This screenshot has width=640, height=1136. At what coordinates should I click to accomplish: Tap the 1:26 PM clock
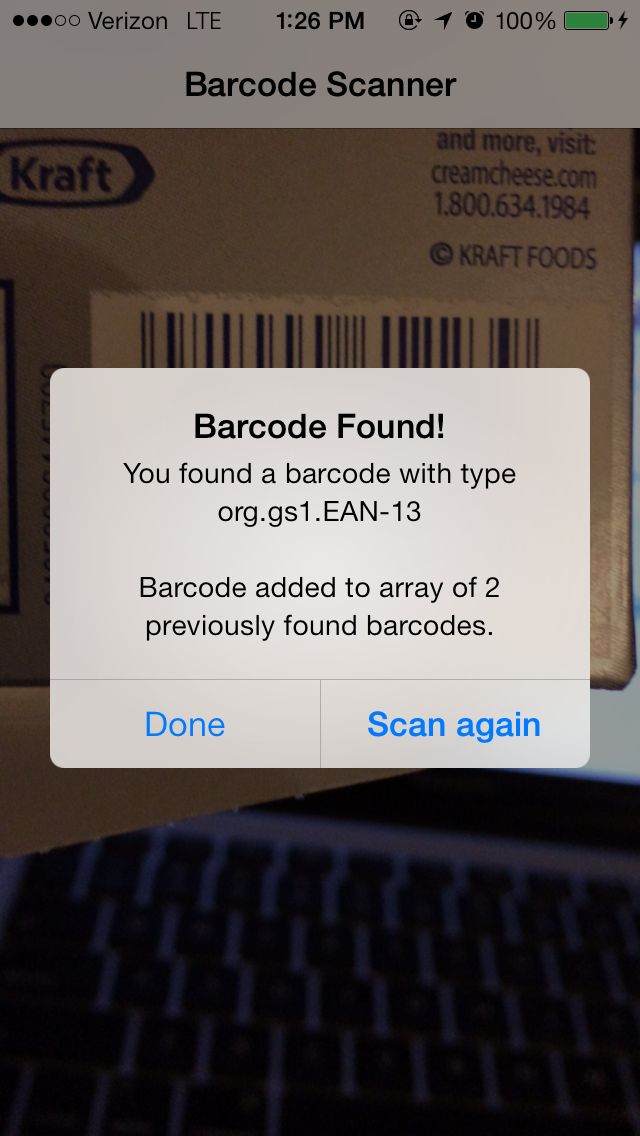(x=320, y=21)
